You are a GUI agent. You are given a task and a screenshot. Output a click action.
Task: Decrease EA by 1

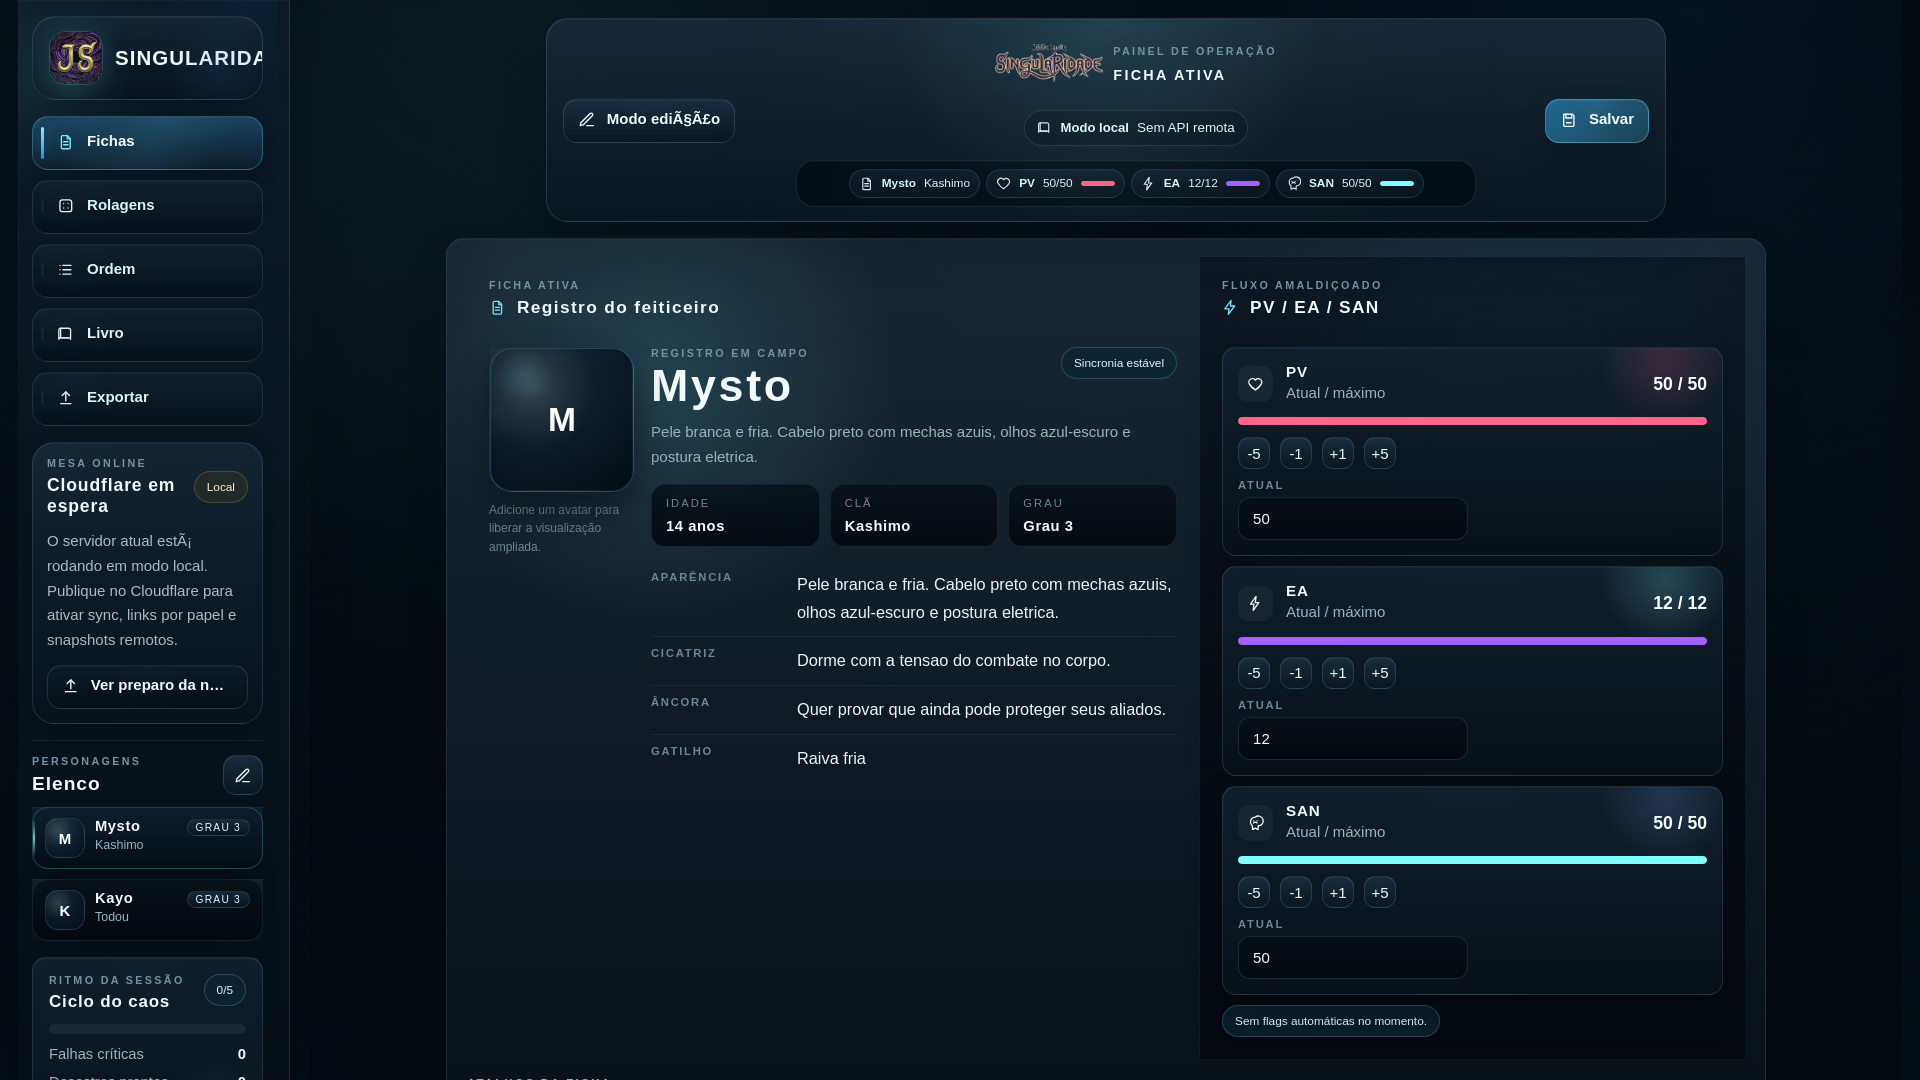1296,673
